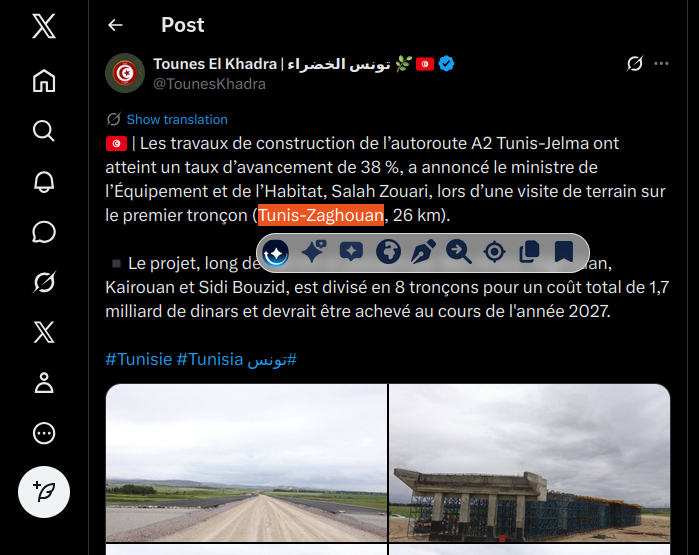Click the bookmark icon in selection toolbar
The width and height of the screenshot is (699, 555).
(x=563, y=251)
